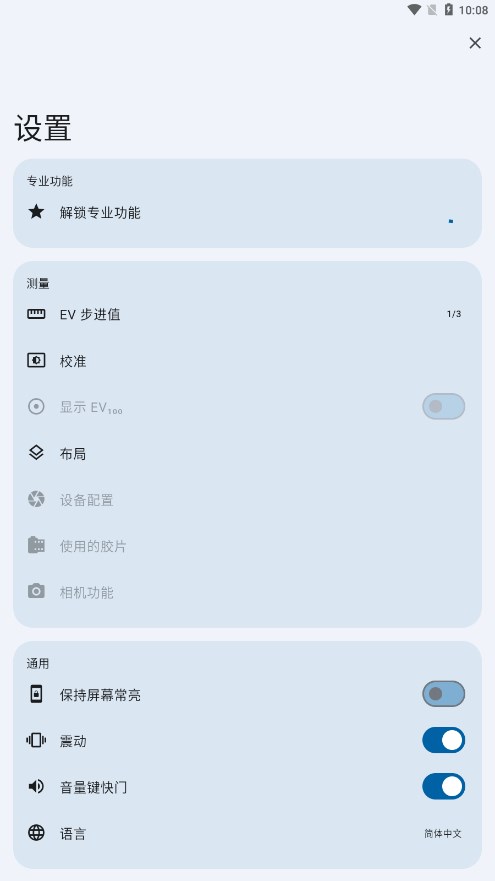Tap the layers icon next to 布局
Image resolution: width=495 pixels, height=881 pixels.
[36, 453]
